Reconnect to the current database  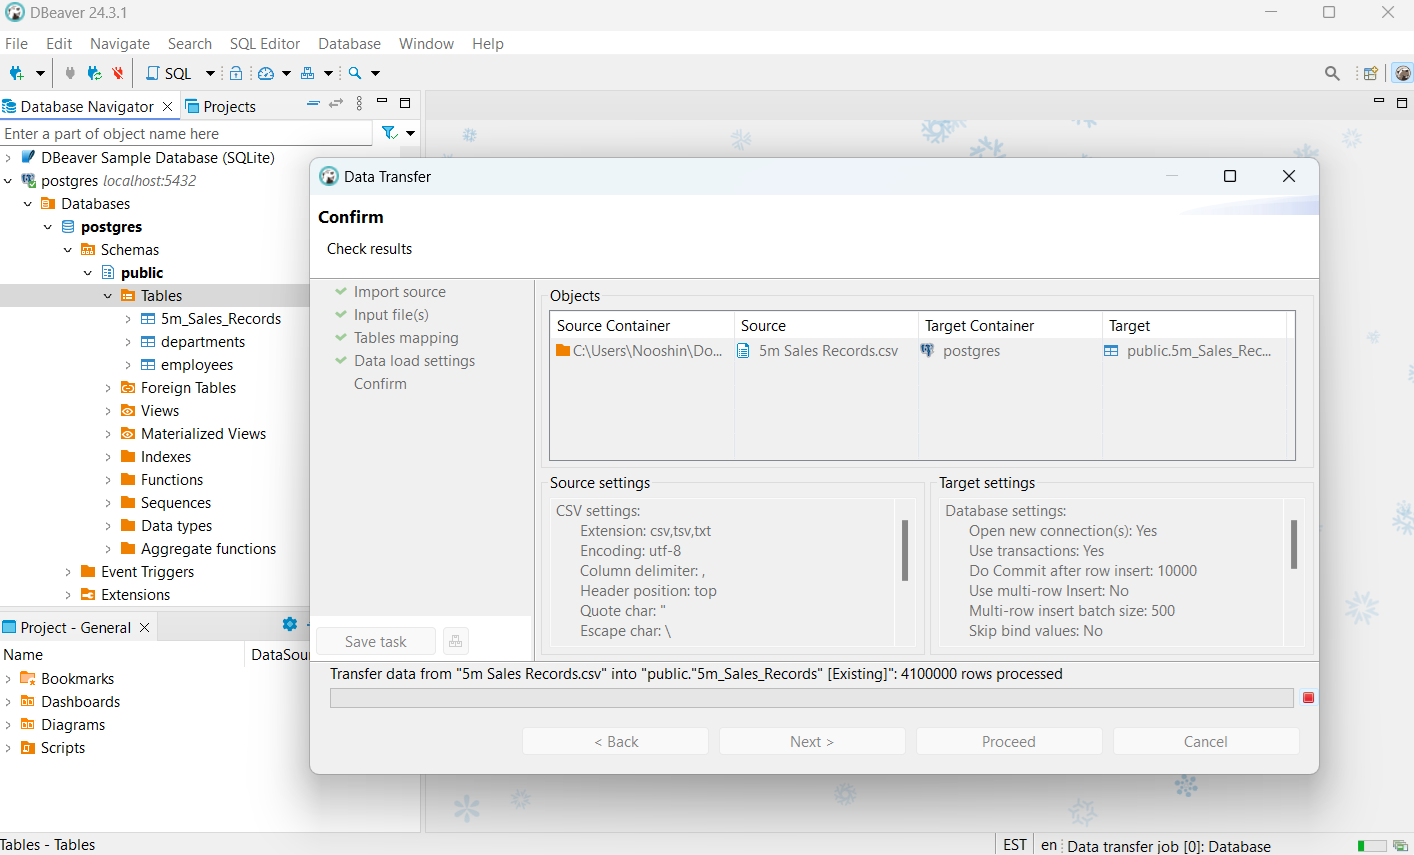[x=93, y=73]
